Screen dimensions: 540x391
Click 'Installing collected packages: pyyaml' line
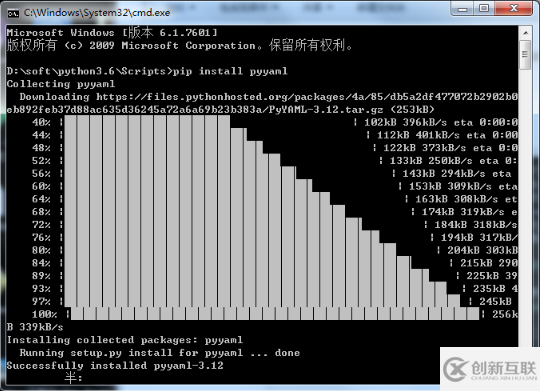(x=125, y=340)
